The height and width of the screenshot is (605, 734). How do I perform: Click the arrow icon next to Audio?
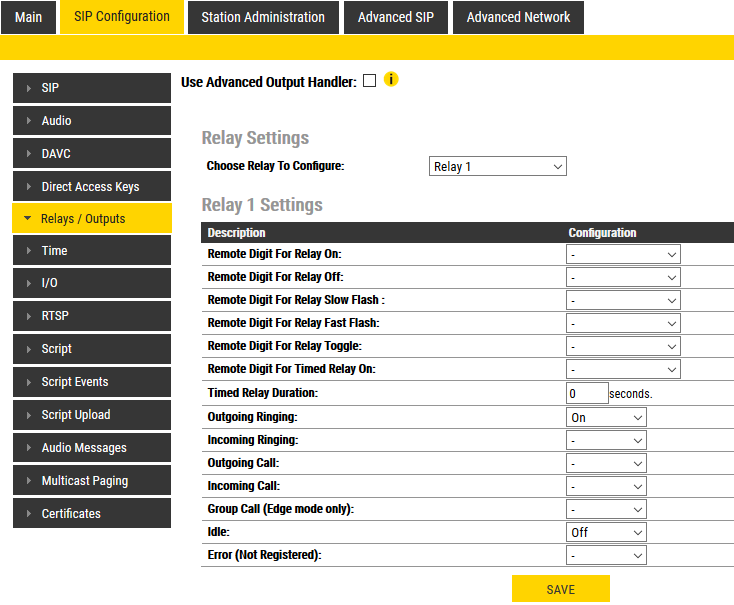28,121
